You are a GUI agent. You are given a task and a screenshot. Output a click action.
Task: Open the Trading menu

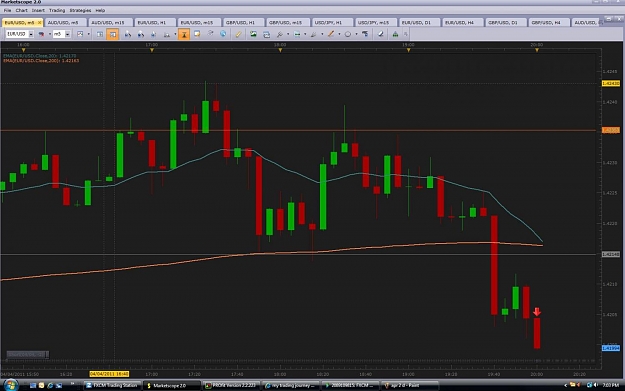[57, 10]
